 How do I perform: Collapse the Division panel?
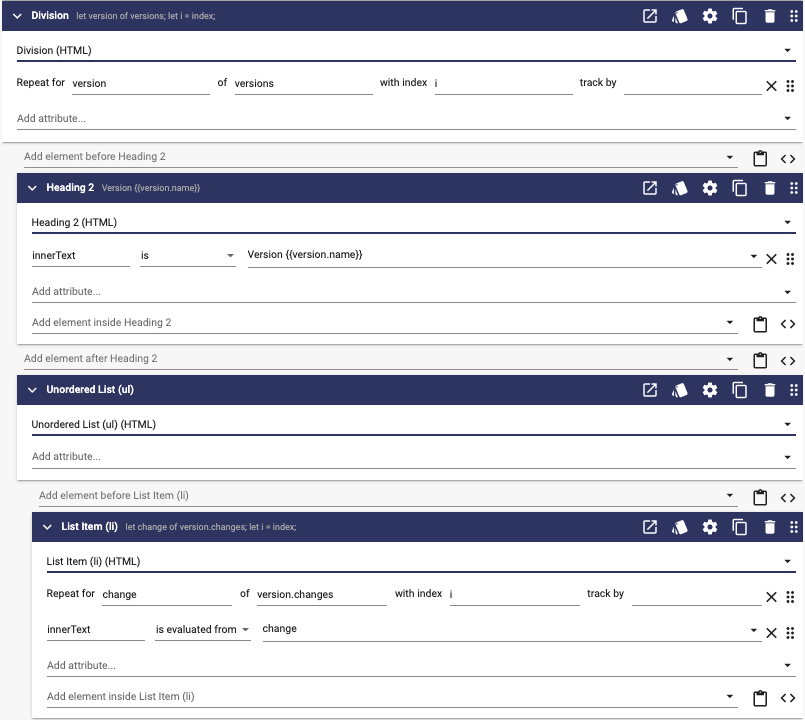point(17,16)
